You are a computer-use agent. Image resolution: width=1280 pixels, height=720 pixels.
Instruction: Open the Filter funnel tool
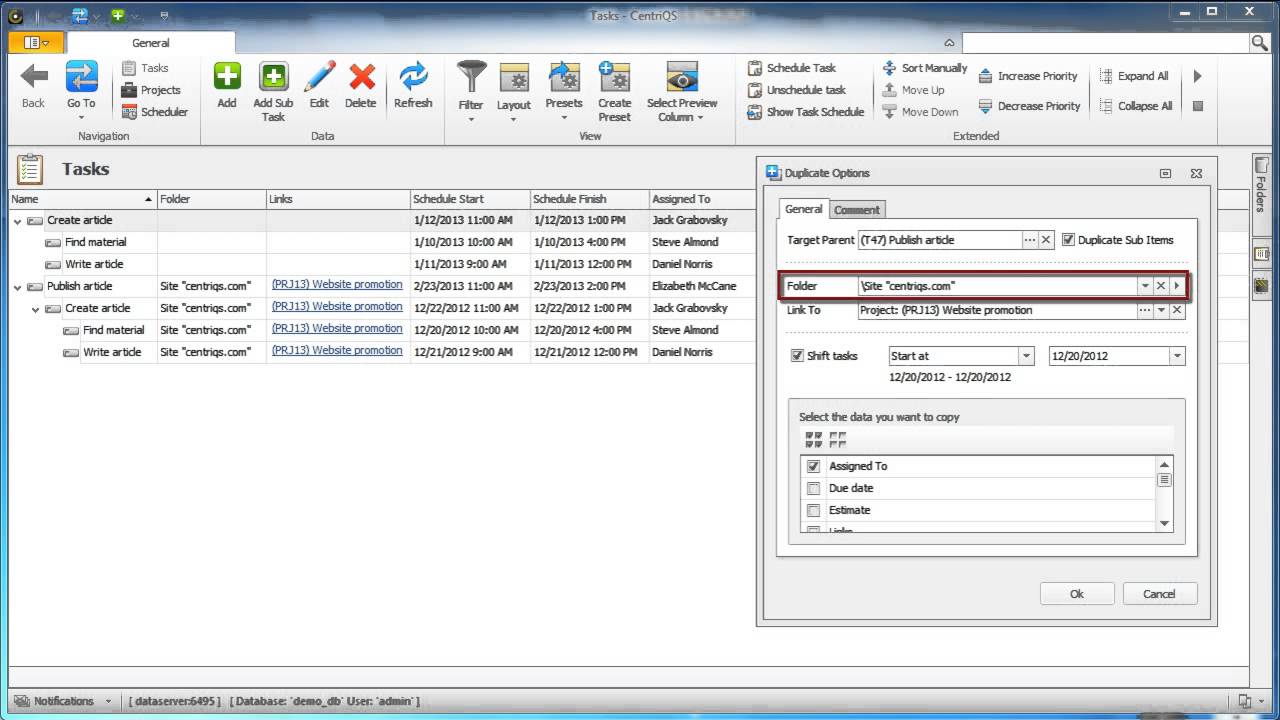(x=471, y=91)
